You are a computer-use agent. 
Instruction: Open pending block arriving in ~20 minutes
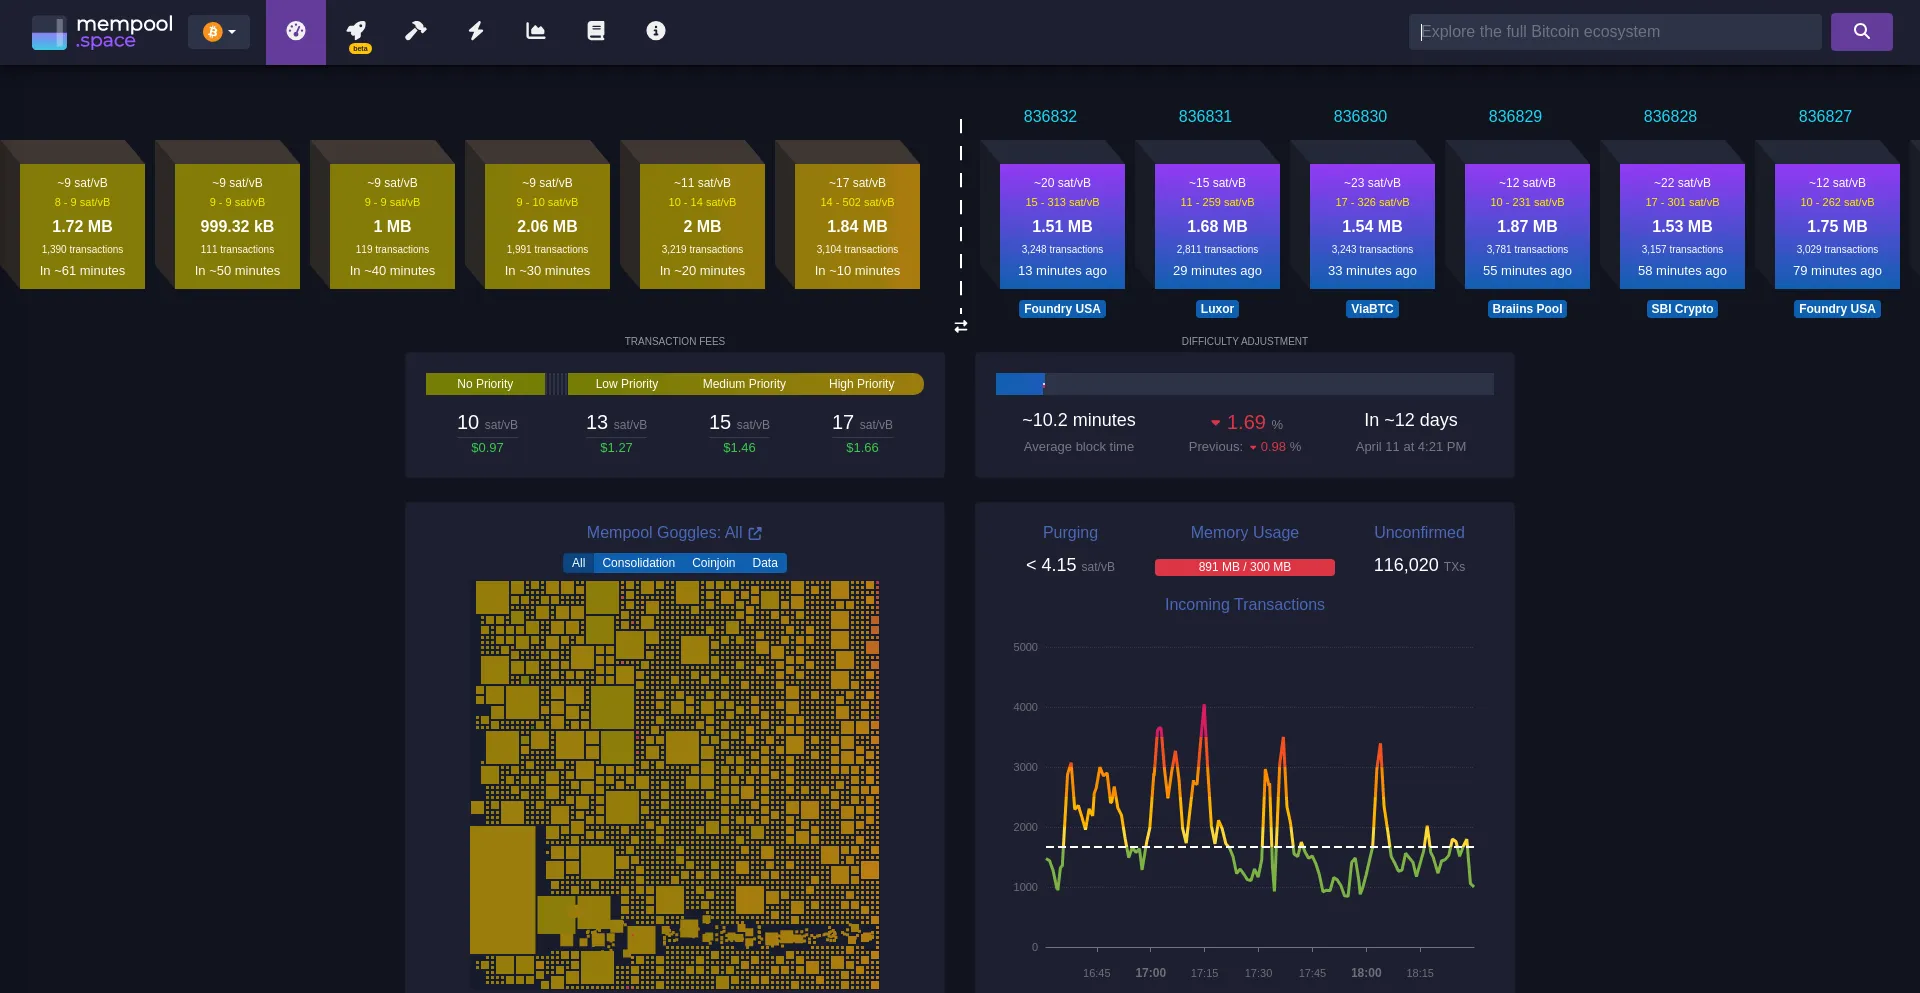(x=702, y=226)
